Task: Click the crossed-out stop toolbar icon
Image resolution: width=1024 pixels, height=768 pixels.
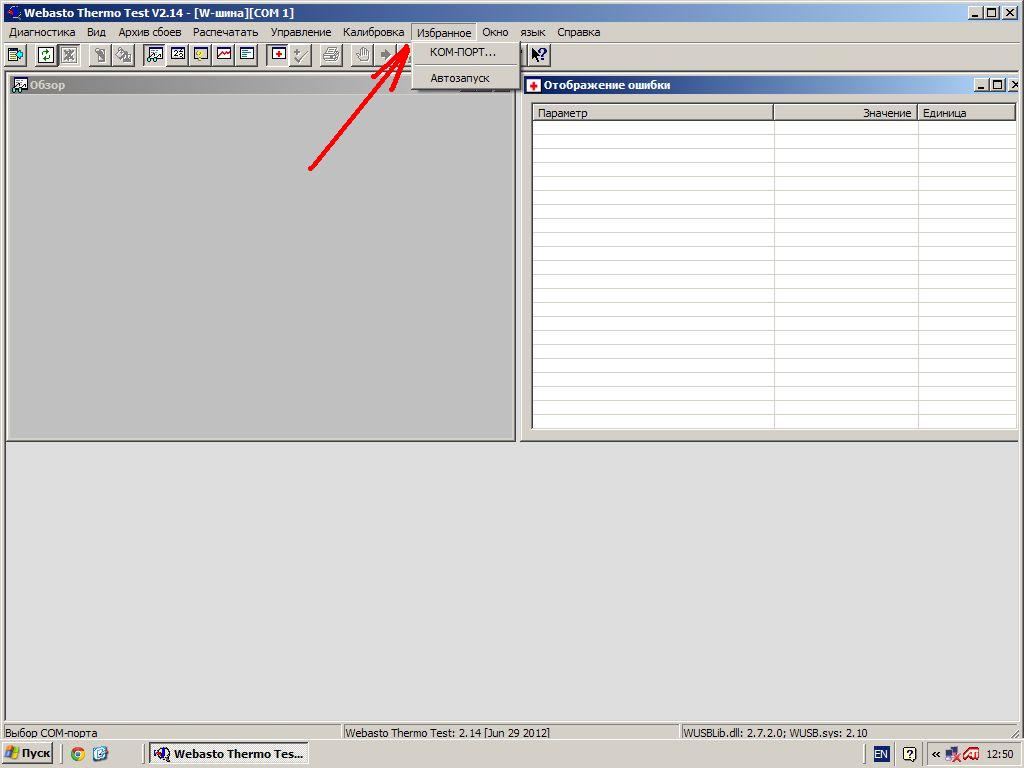Action: coord(69,55)
